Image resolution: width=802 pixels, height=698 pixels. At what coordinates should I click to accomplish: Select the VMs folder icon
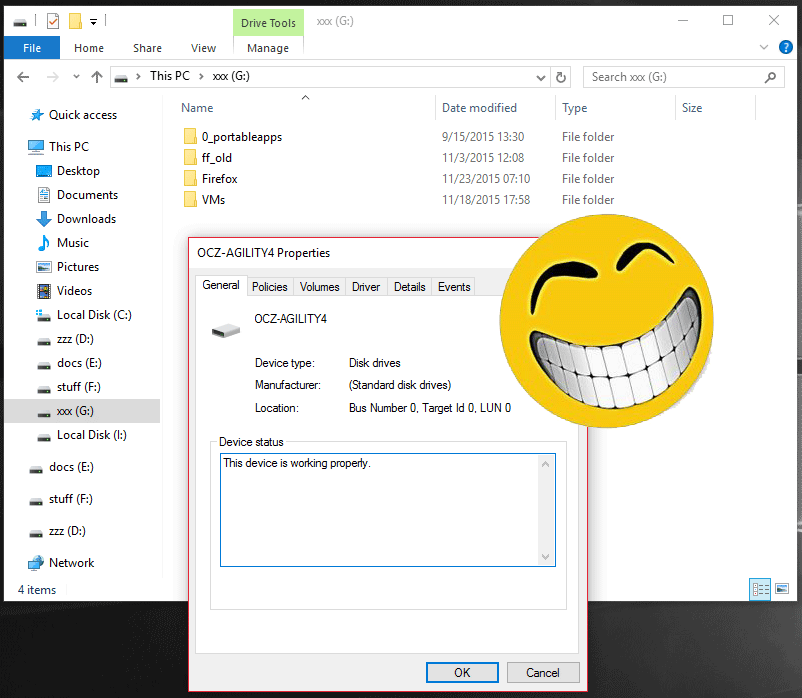point(190,199)
